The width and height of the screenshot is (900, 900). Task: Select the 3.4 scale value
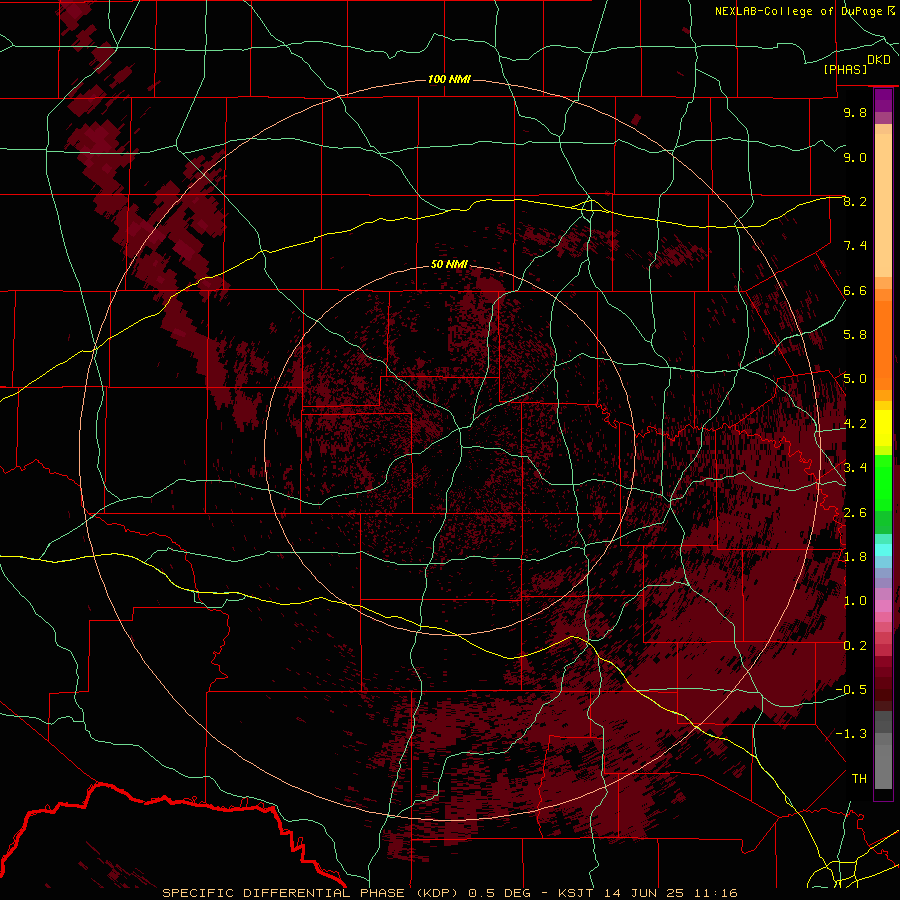click(855, 468)
